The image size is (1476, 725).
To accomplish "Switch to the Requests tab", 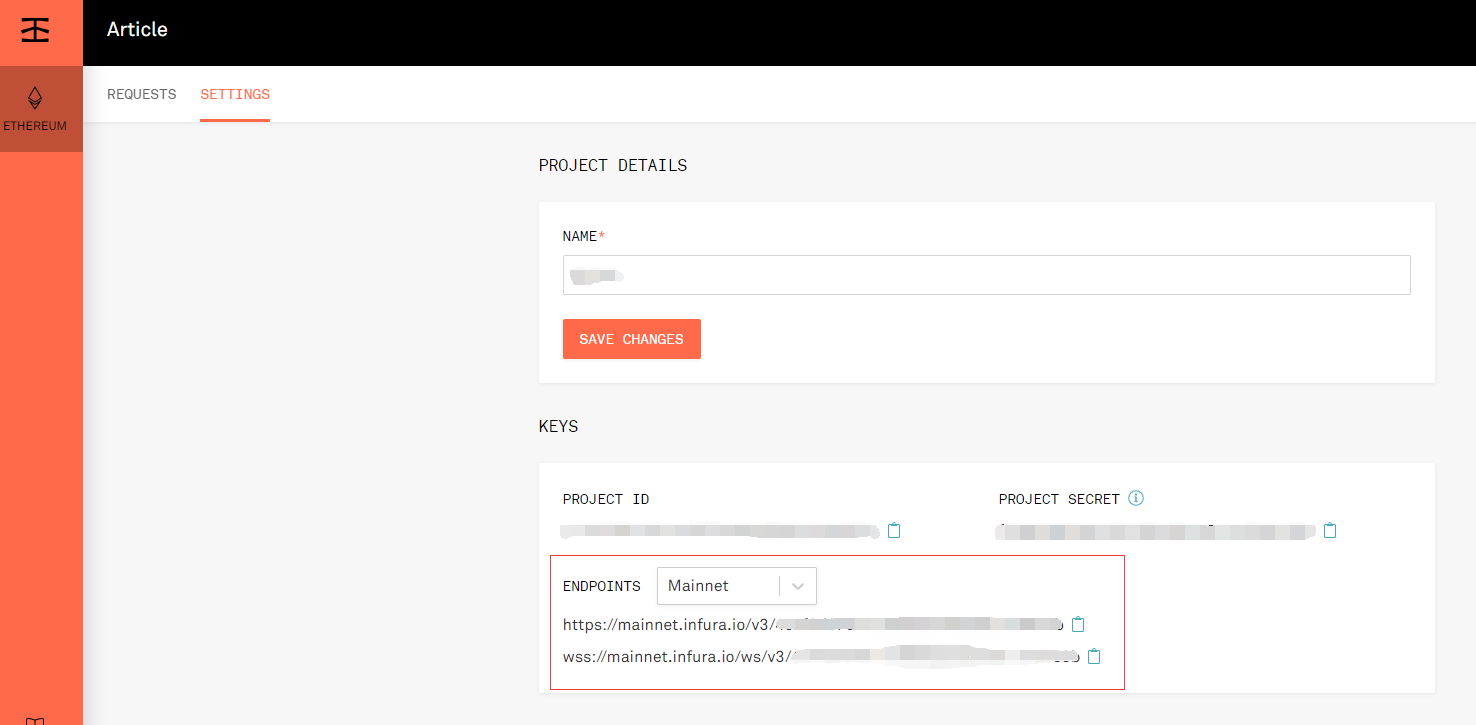I will click(141, 94).
